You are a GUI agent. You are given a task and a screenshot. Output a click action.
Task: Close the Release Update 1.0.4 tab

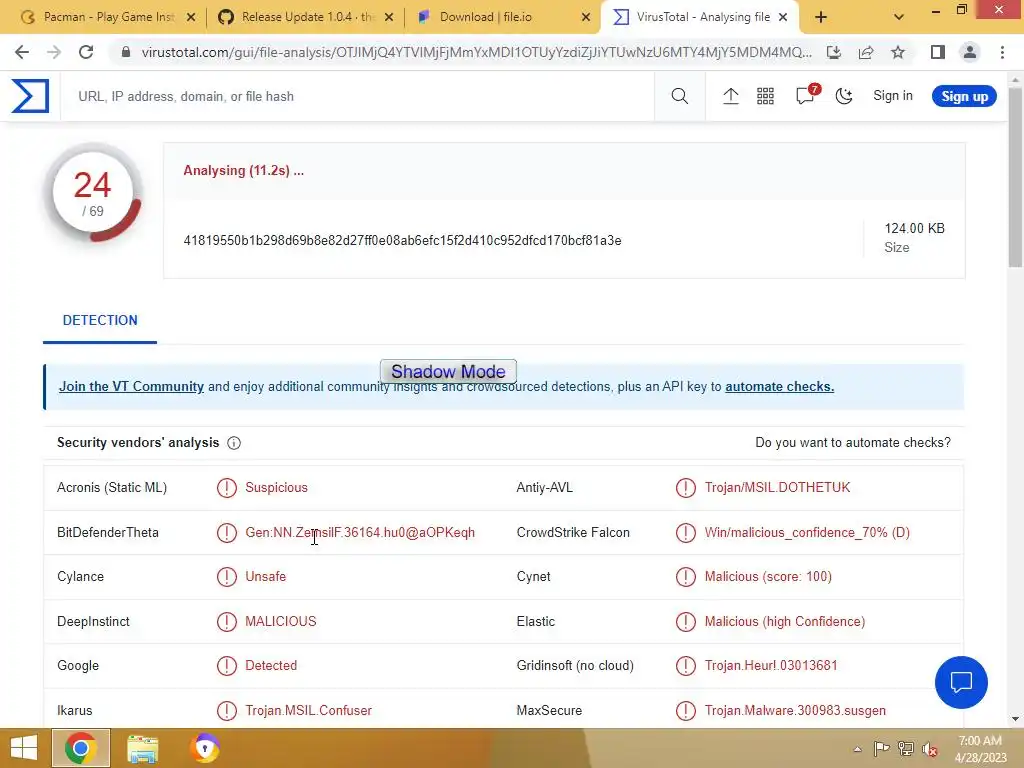(389, 18)
